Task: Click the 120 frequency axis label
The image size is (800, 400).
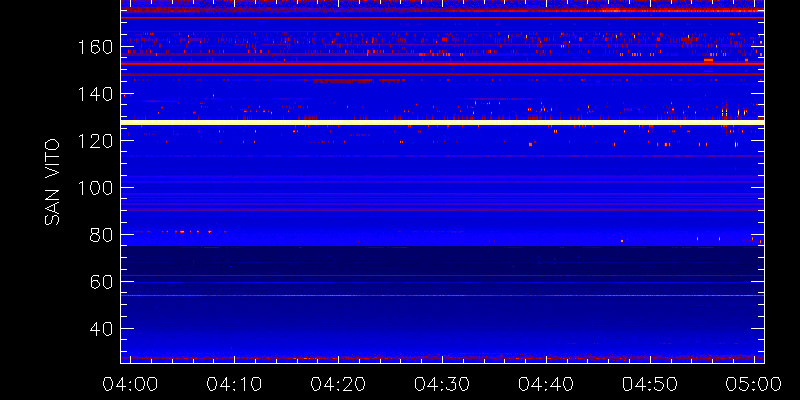Action: (x=95, y=141)
